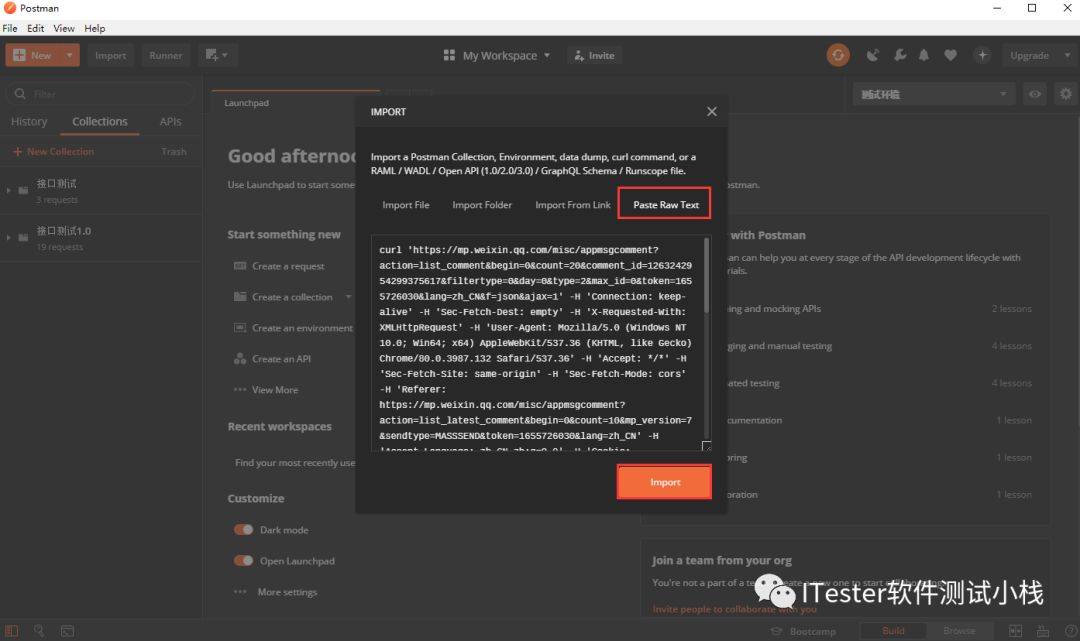Image resolution: width=1080 pixels, height=641 pixels.
Task: Switch to Import Folder tab
Action: (x=482, y=204)
